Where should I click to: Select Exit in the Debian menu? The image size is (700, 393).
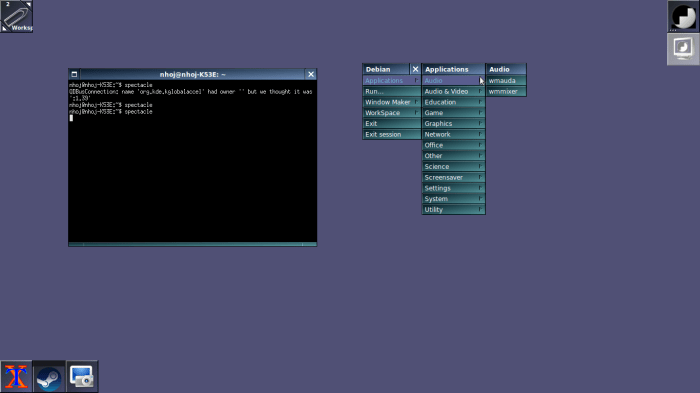pyautogui.click(x=392, y=123)
